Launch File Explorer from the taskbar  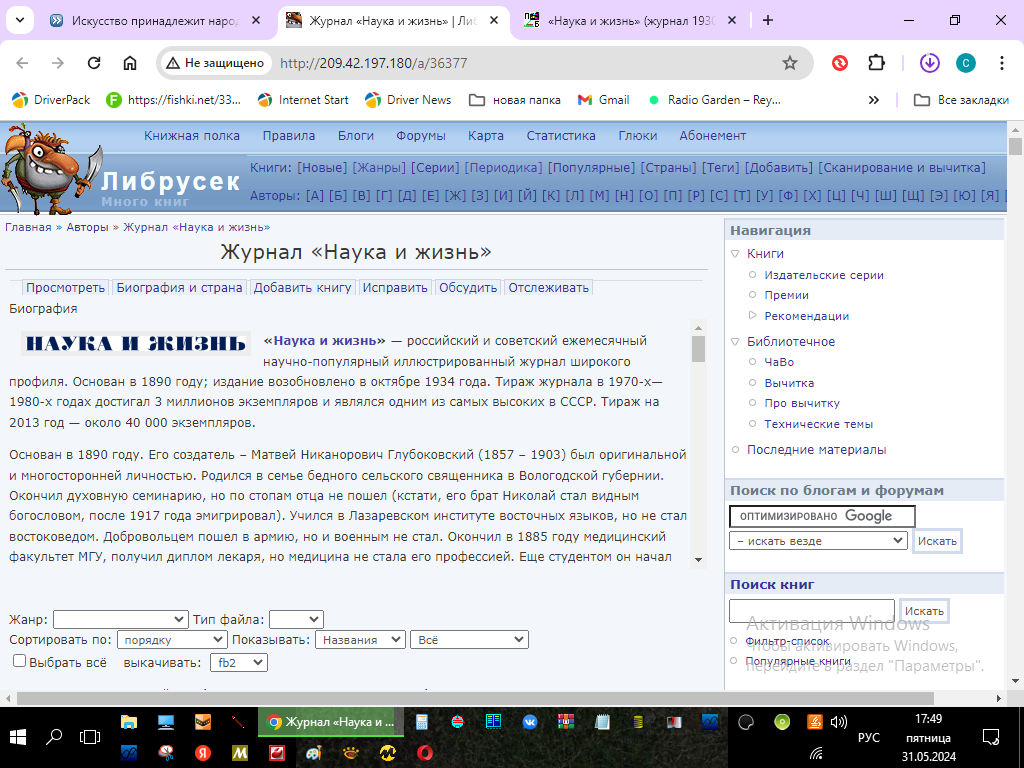(x=129, y=722)
